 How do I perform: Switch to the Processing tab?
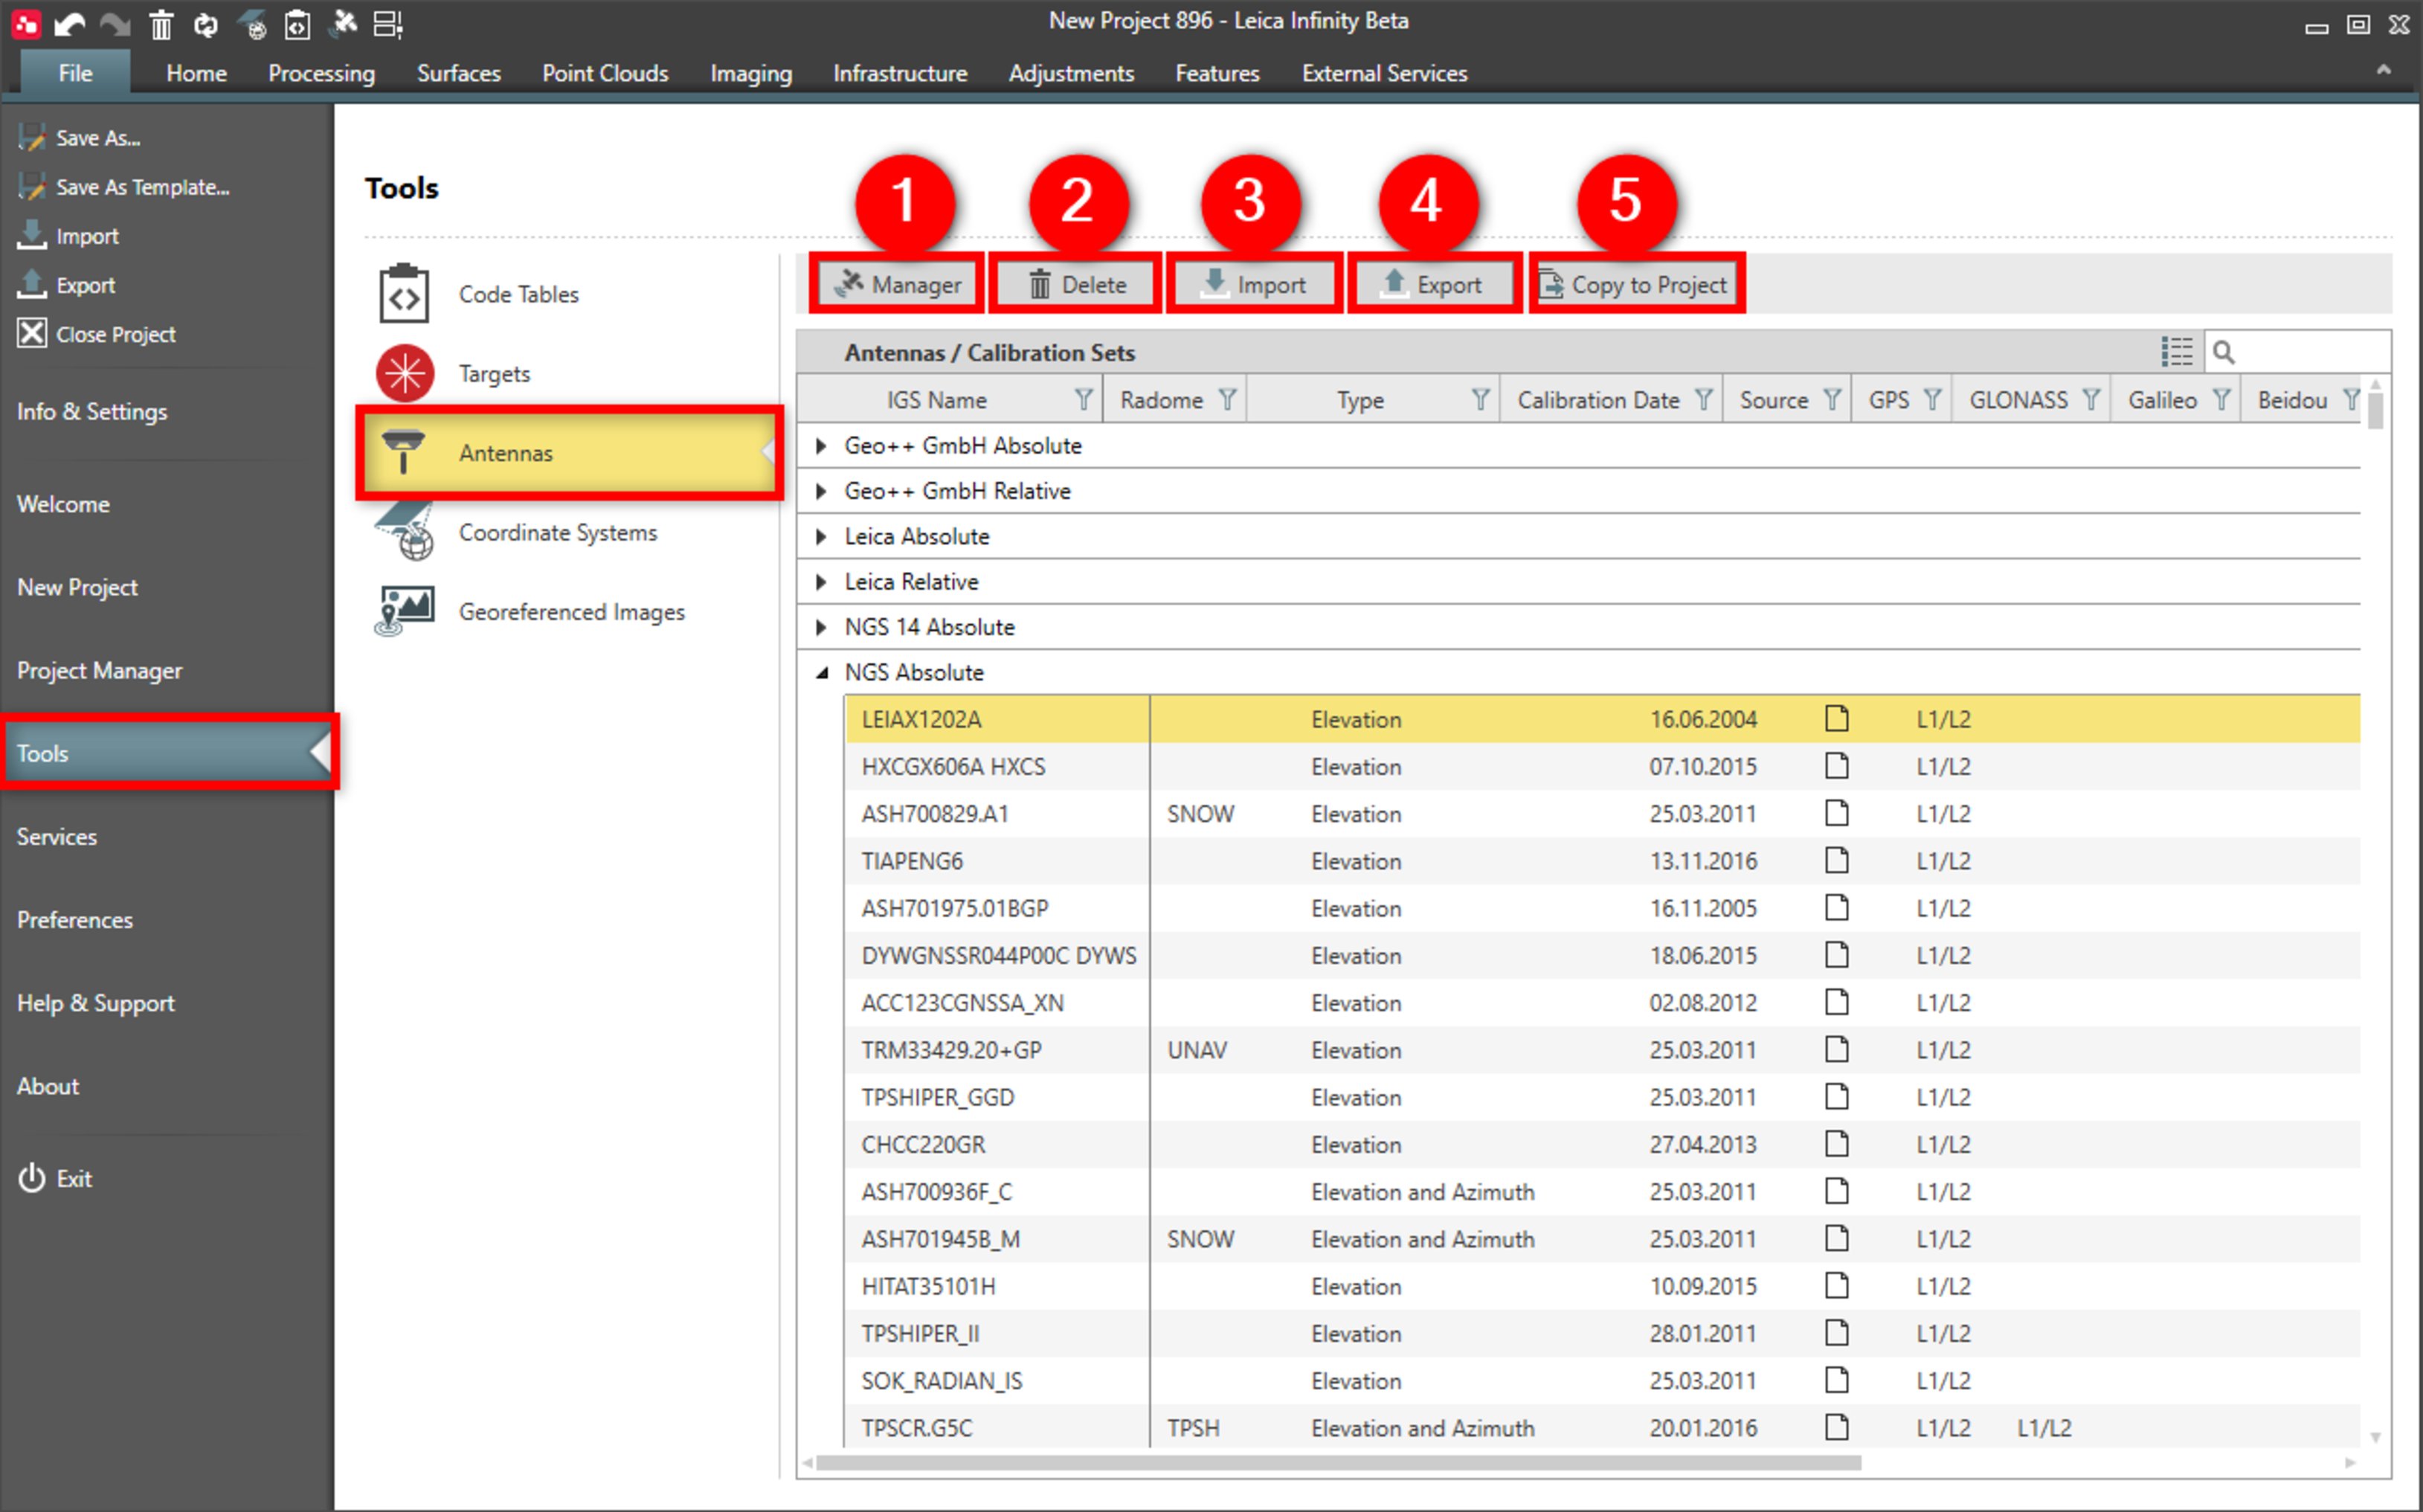321,73
